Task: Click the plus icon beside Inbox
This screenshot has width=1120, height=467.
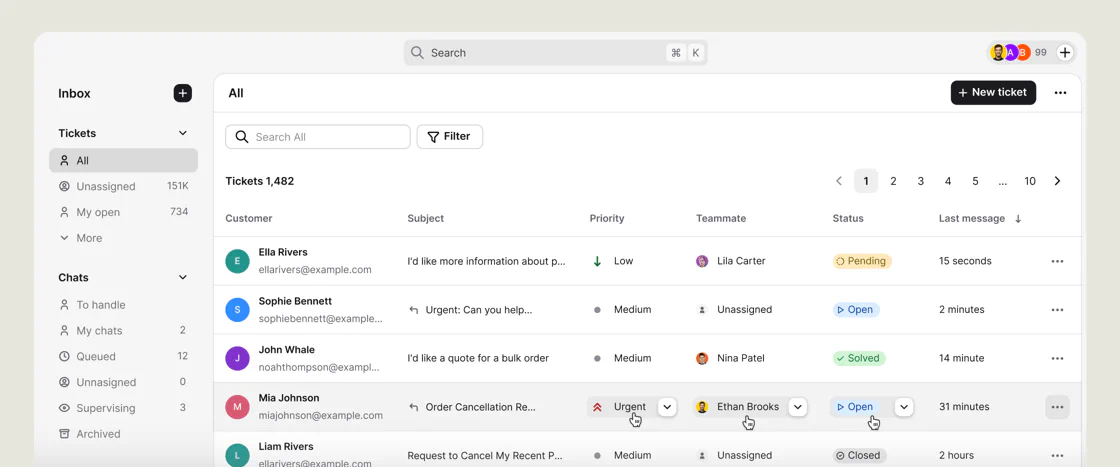Action: [183, 94]
